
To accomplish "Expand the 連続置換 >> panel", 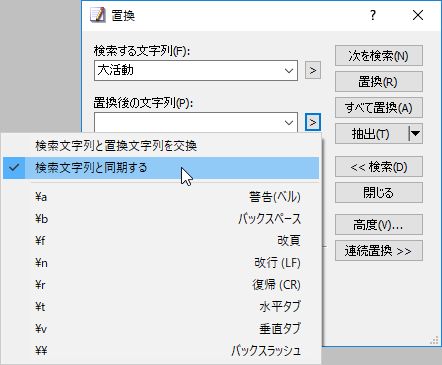I will pos(379,251).
